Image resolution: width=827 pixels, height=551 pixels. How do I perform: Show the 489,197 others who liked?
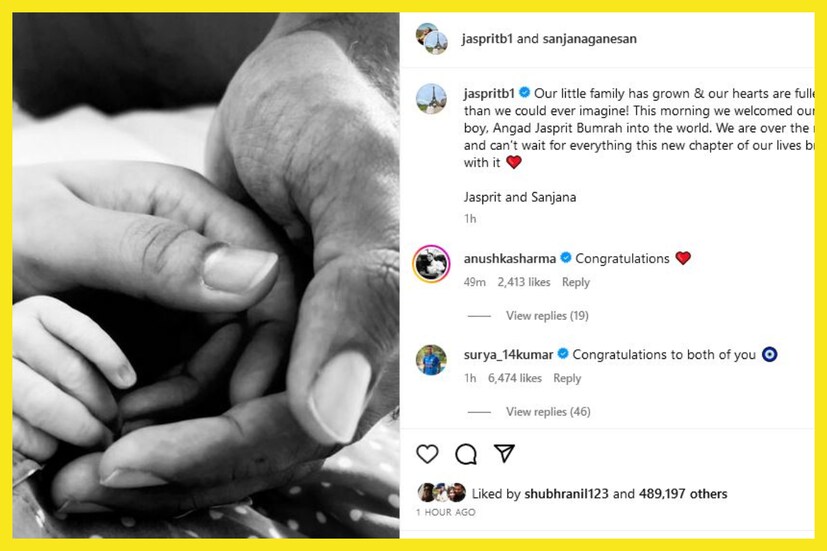(x=683, y=494)
